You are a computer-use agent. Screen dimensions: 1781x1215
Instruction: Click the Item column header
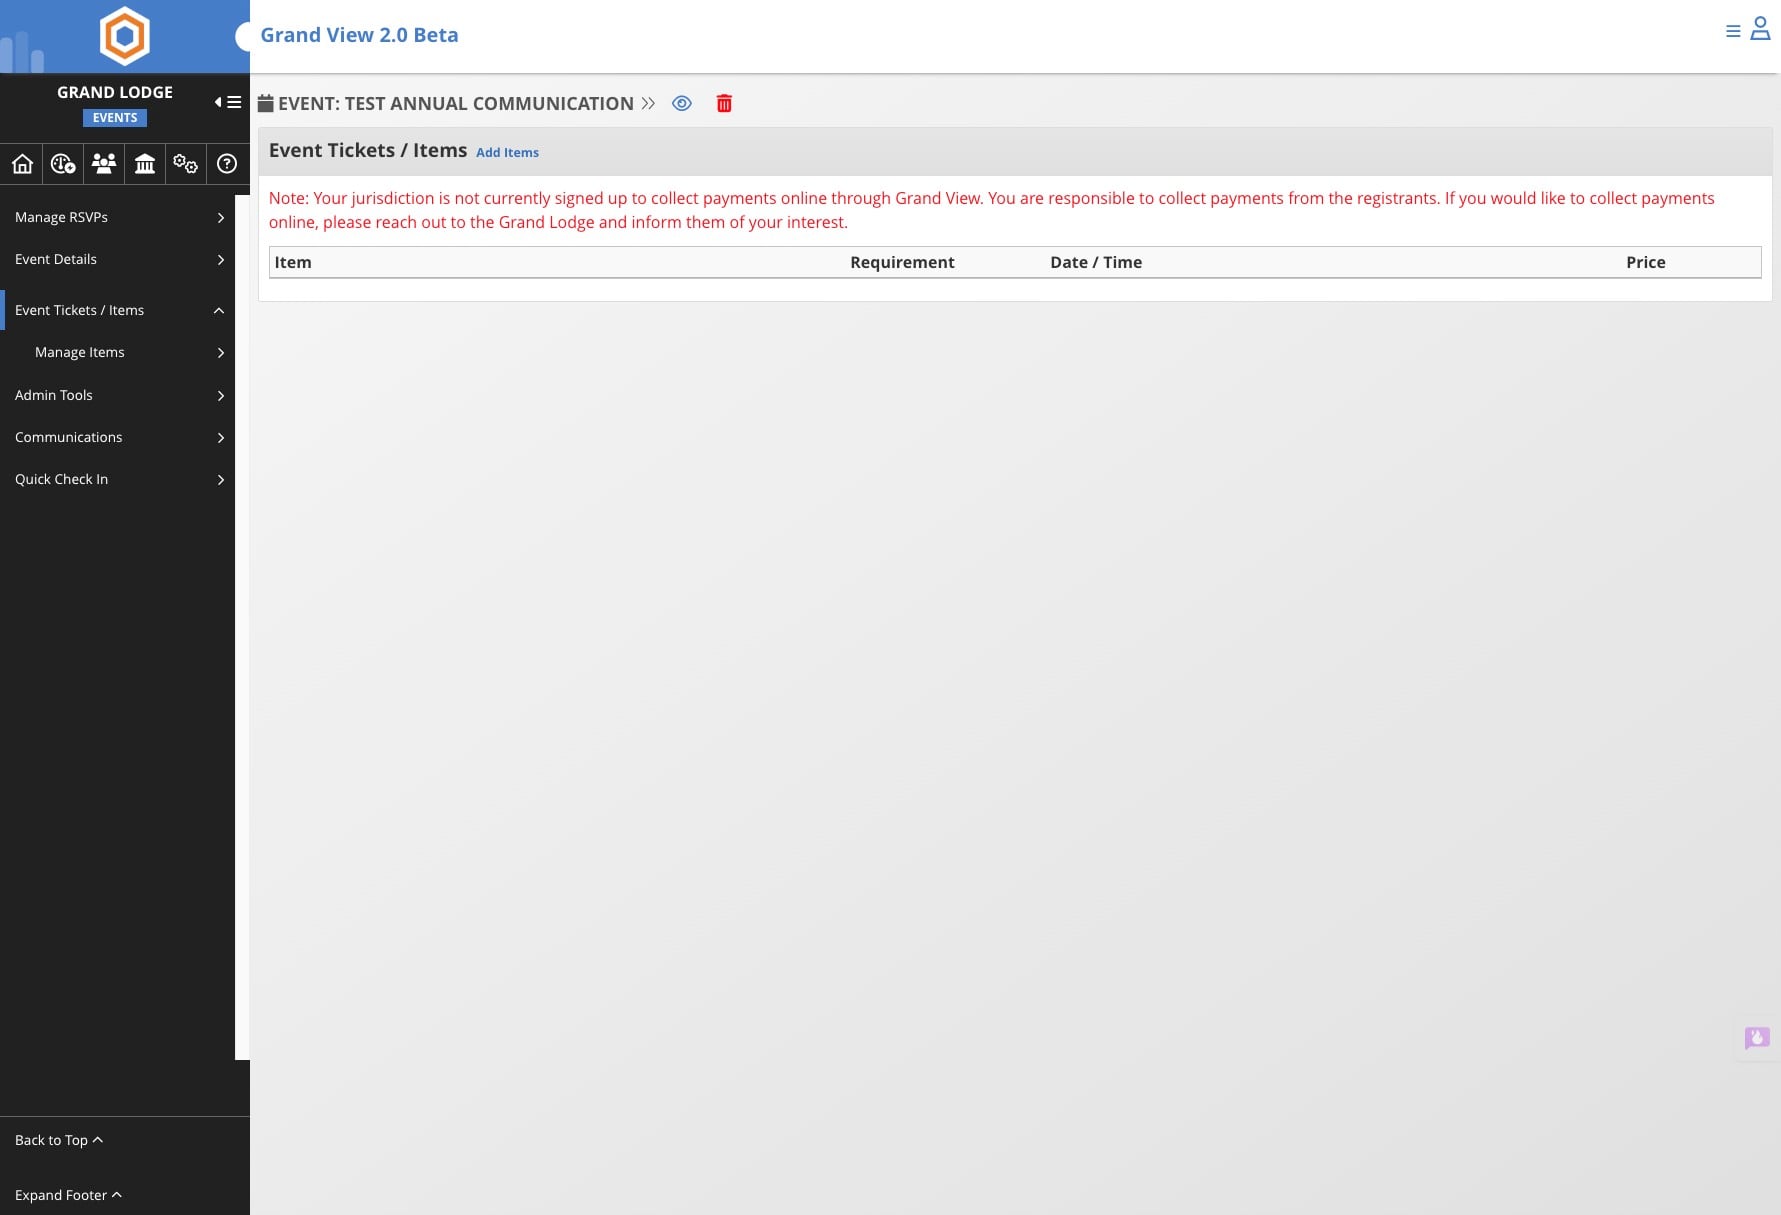click(293, 262)
